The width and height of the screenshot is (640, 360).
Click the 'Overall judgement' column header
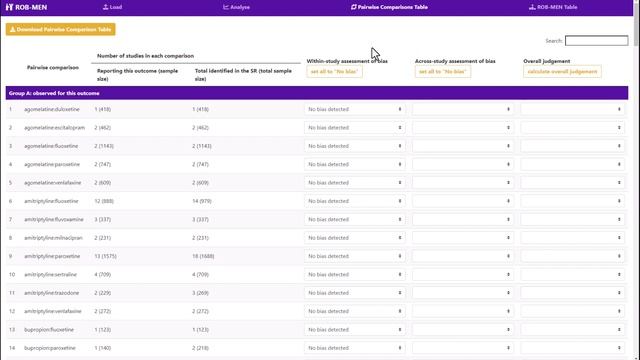click(547, 61)
